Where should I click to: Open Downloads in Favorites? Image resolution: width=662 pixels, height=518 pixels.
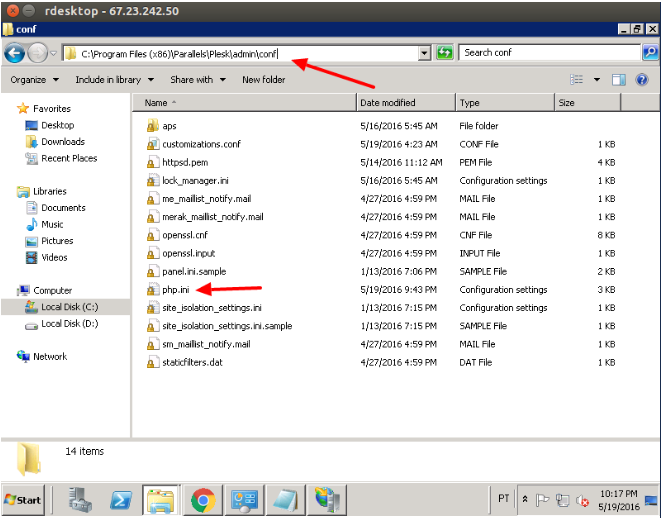(x=55, y=142)
